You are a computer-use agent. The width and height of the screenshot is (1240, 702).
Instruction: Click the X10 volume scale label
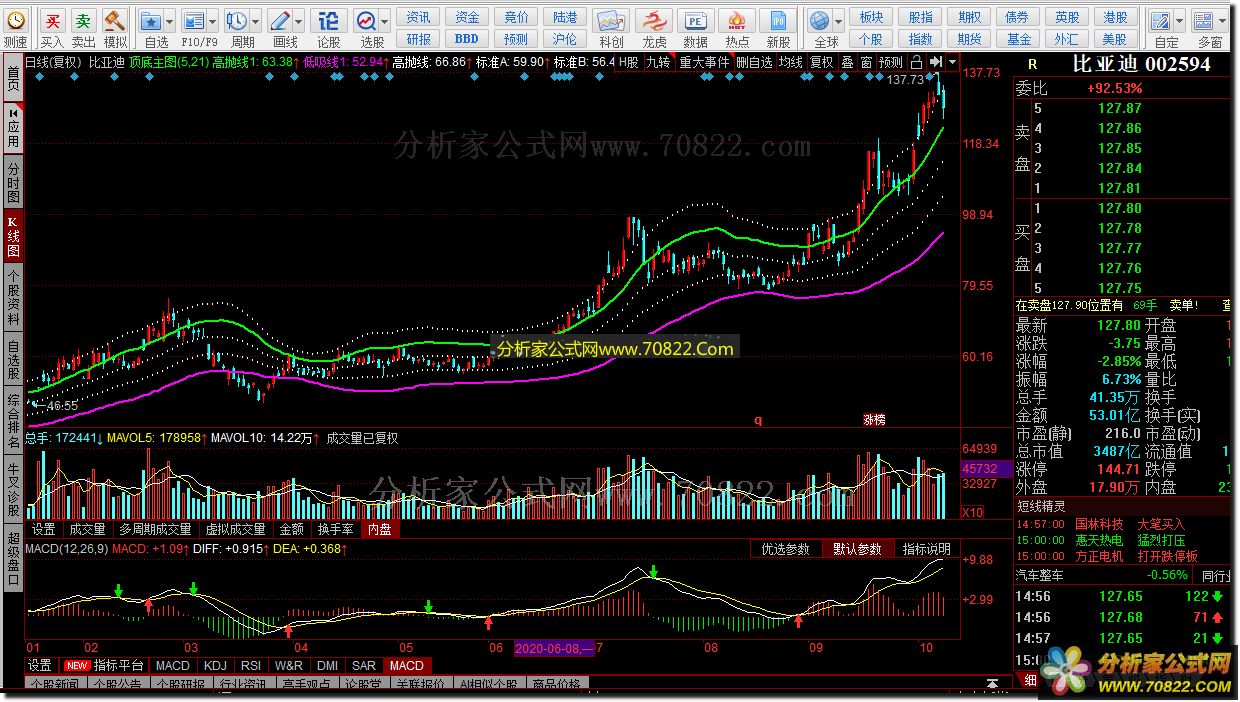[971, 513]
